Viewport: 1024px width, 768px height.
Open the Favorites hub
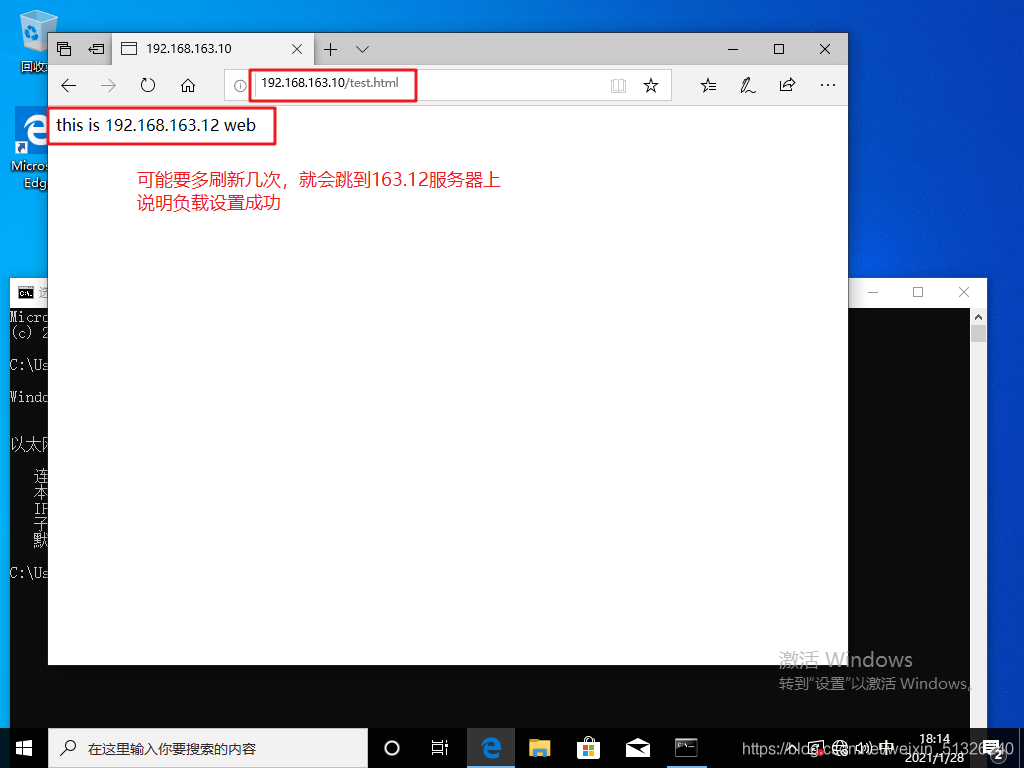click(709, 85)
